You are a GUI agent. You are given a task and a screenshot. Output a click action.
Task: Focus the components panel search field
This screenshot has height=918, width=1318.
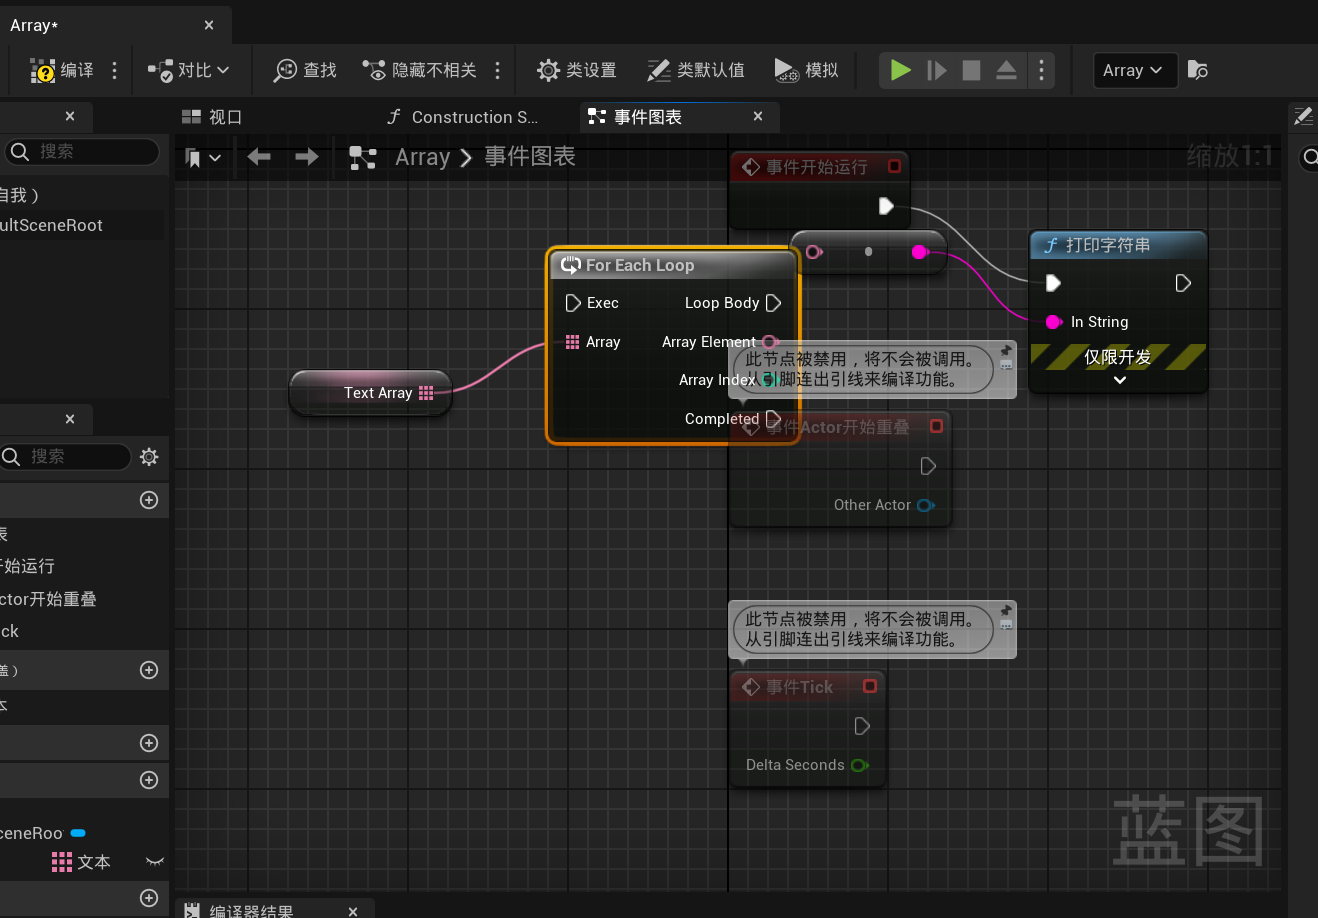(82, 152)
